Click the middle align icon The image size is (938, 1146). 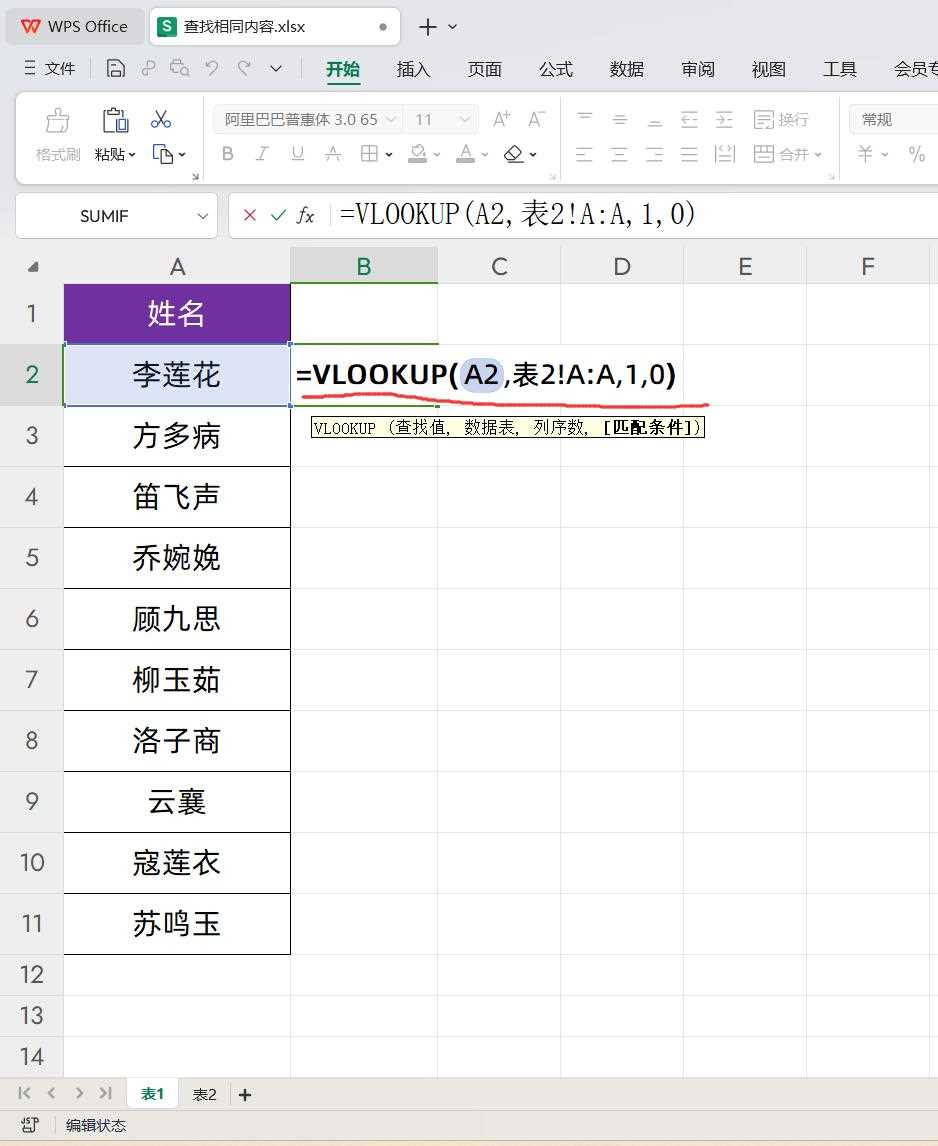click(619, 119)
